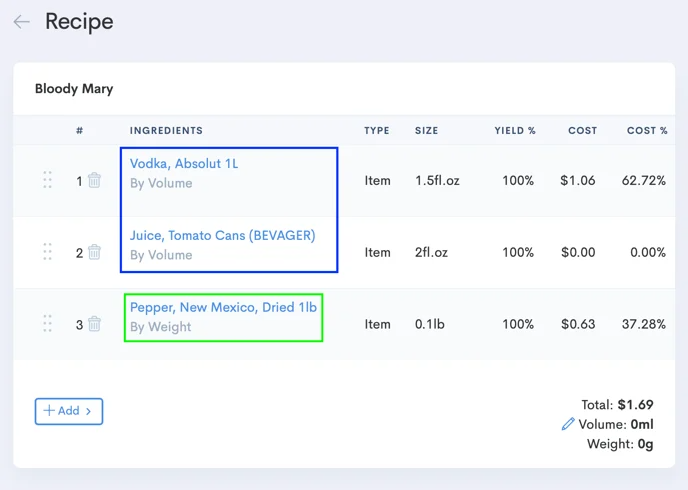This screenshot has height=490, width=688.
Task: Delete the Juice, Tomato Cans ingredient
Action: pyautogui.click(x=94, y=253)
